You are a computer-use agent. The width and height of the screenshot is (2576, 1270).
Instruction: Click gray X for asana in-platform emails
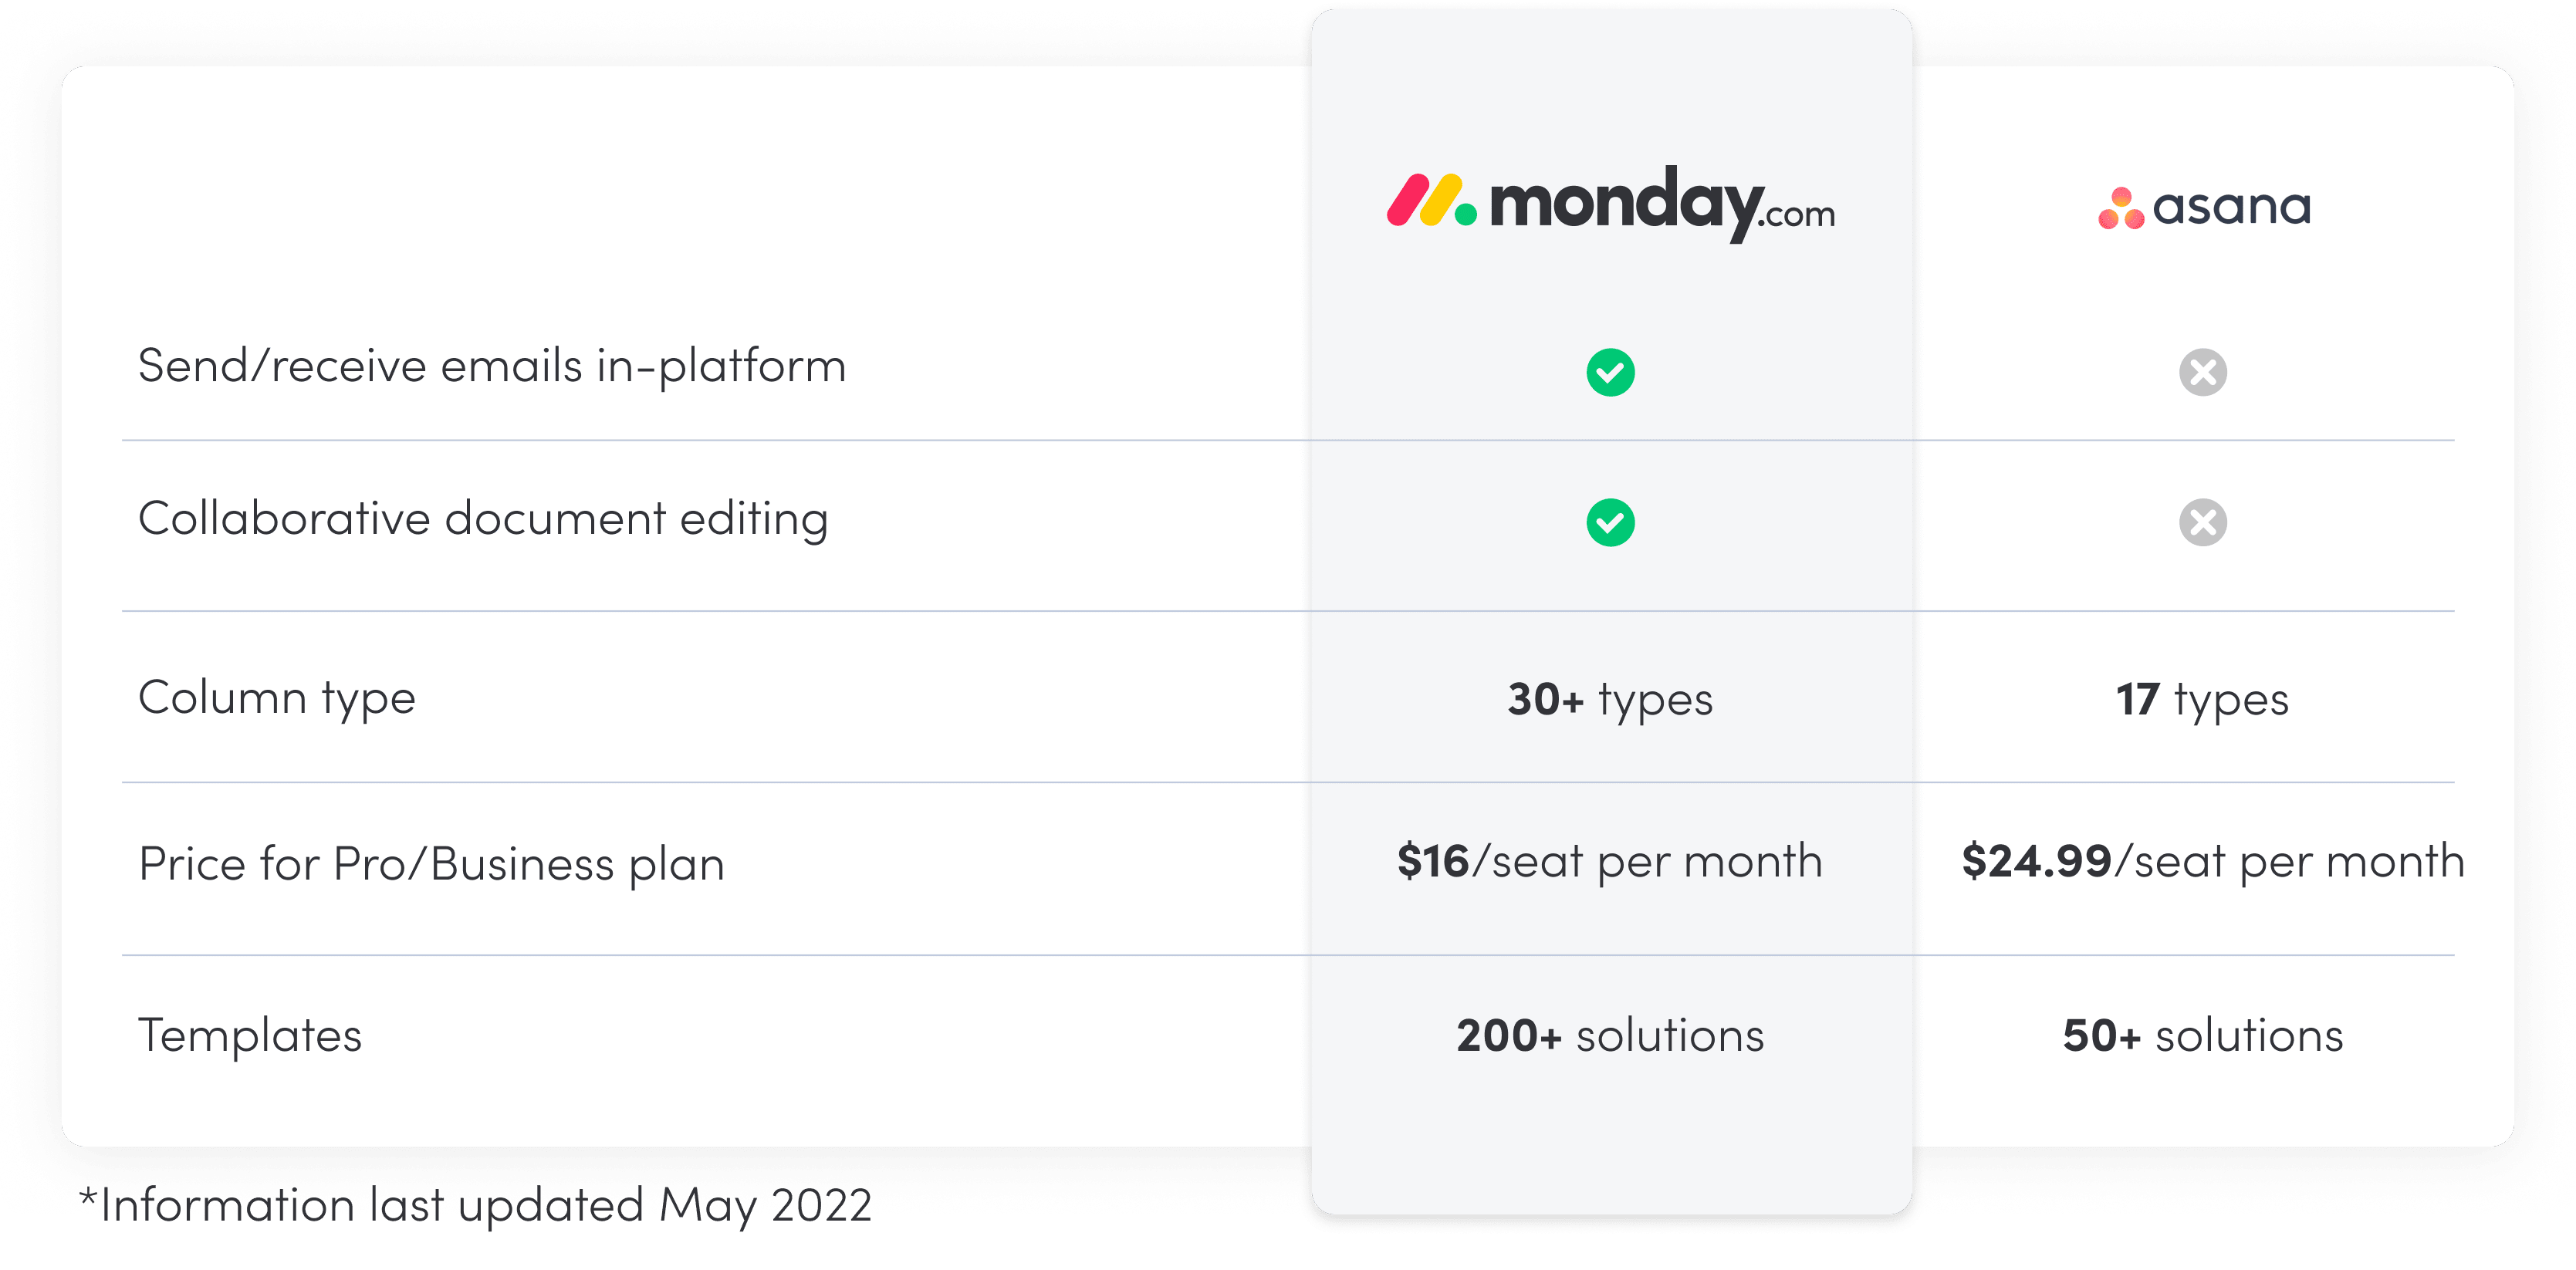pos(2203,372)
